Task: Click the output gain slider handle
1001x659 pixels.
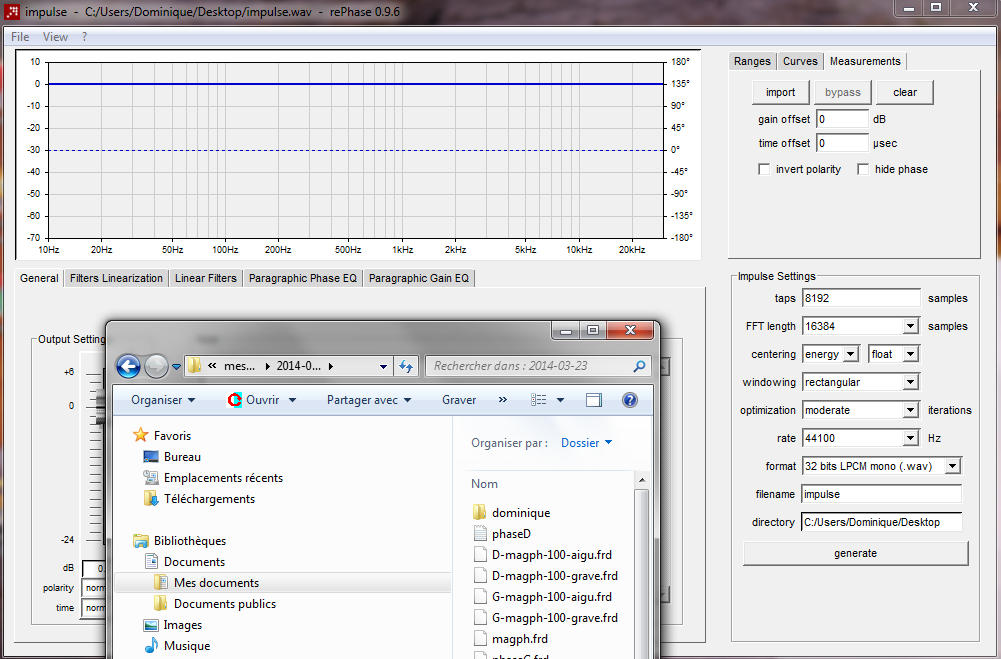Action: 100,407
